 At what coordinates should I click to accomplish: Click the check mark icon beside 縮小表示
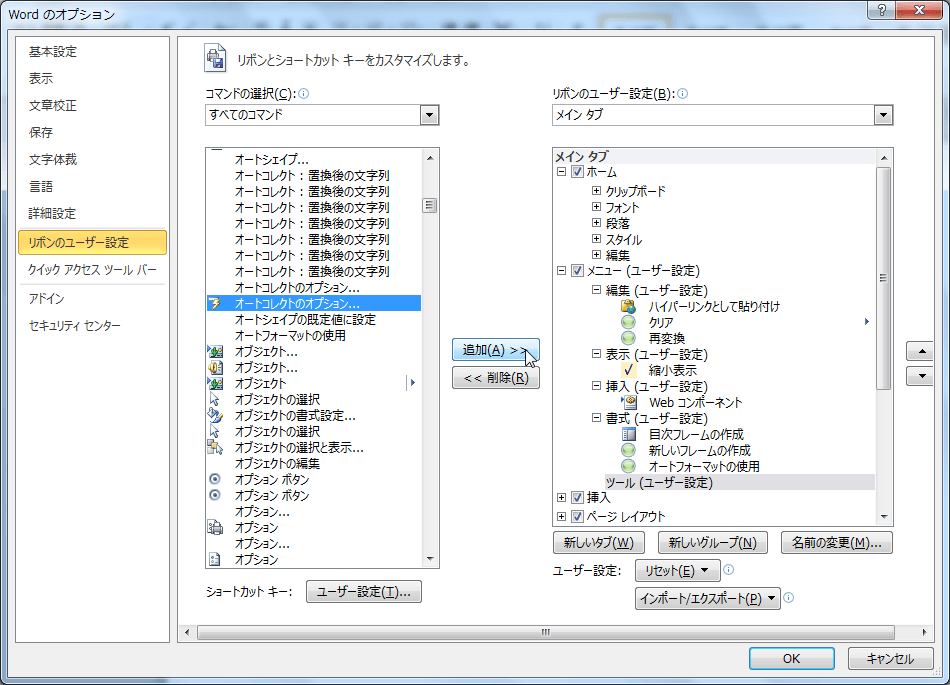pyautogui.click(x=628, y=370)
